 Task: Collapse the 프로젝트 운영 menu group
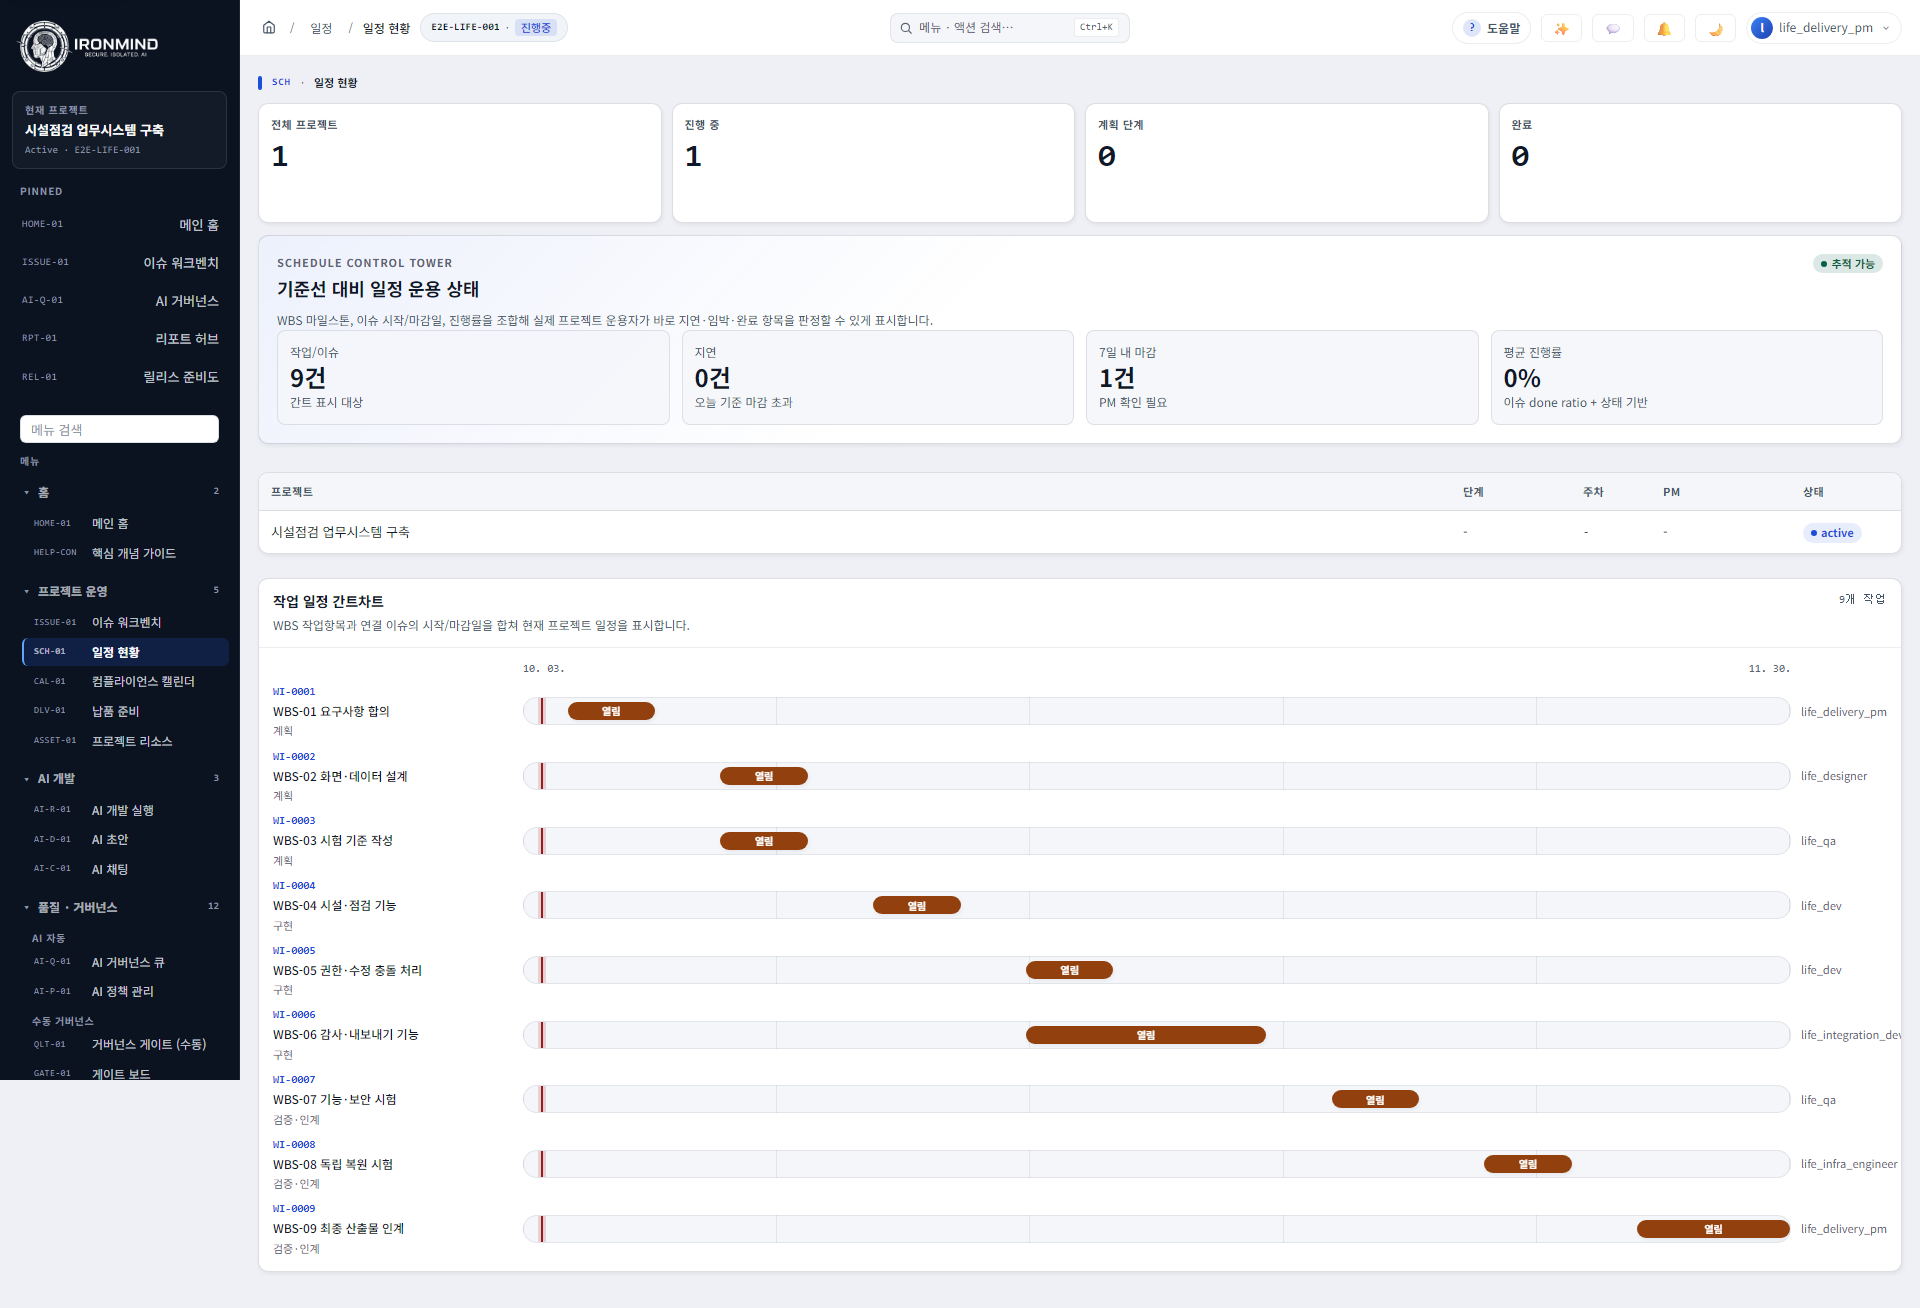[120, 591]
